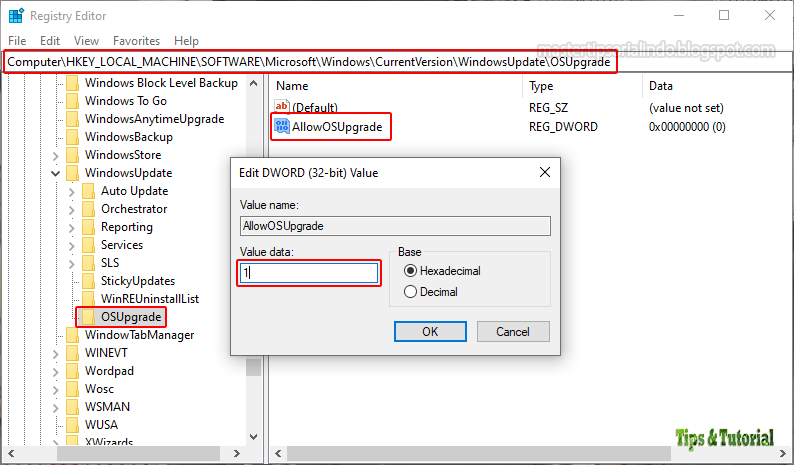Expand the Wordpad tree node
Viewport: 794px width, 465px height.
56,371
